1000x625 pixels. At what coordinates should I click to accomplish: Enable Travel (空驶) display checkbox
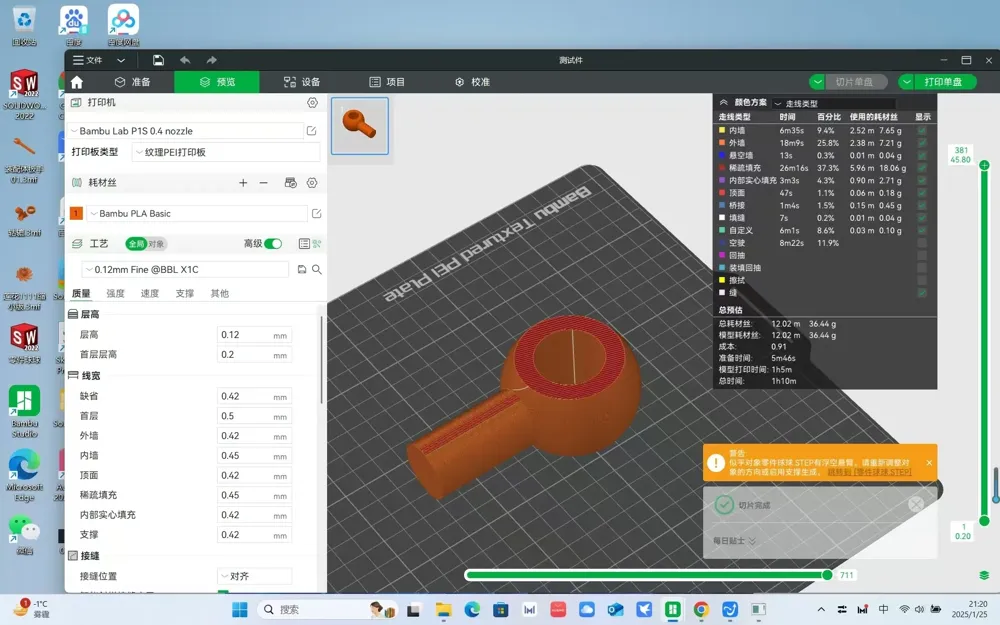(x=922, y=243)
